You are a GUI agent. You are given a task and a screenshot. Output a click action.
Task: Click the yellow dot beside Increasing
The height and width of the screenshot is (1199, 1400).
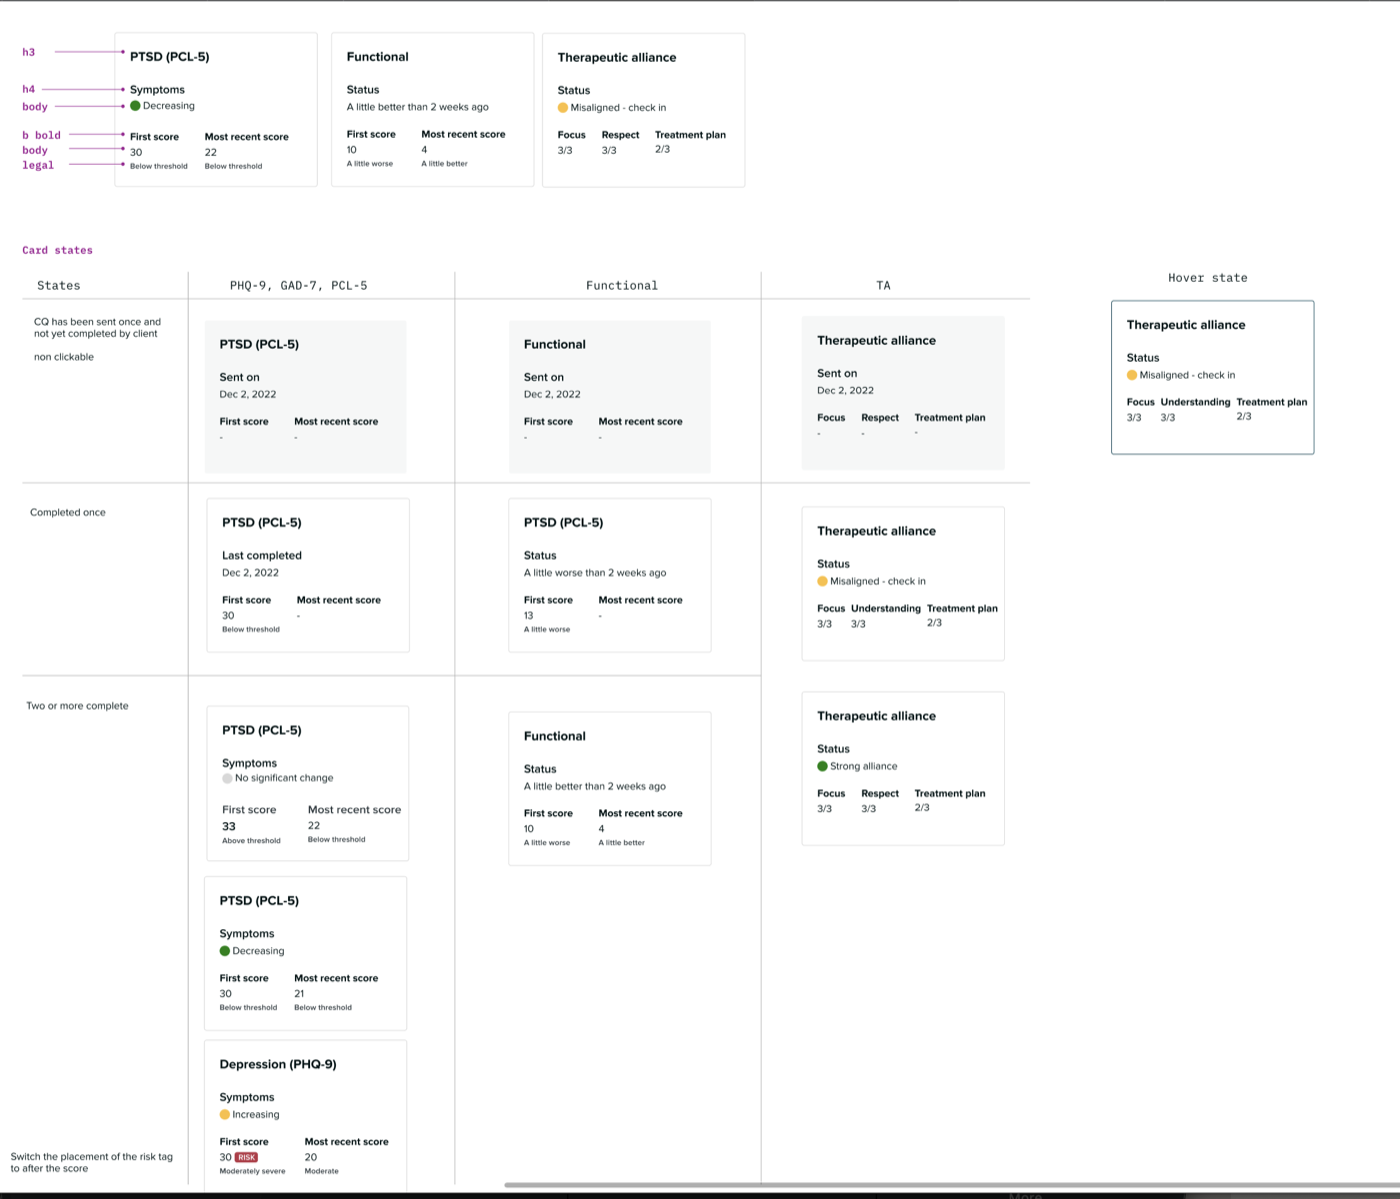click(225, 1114)
